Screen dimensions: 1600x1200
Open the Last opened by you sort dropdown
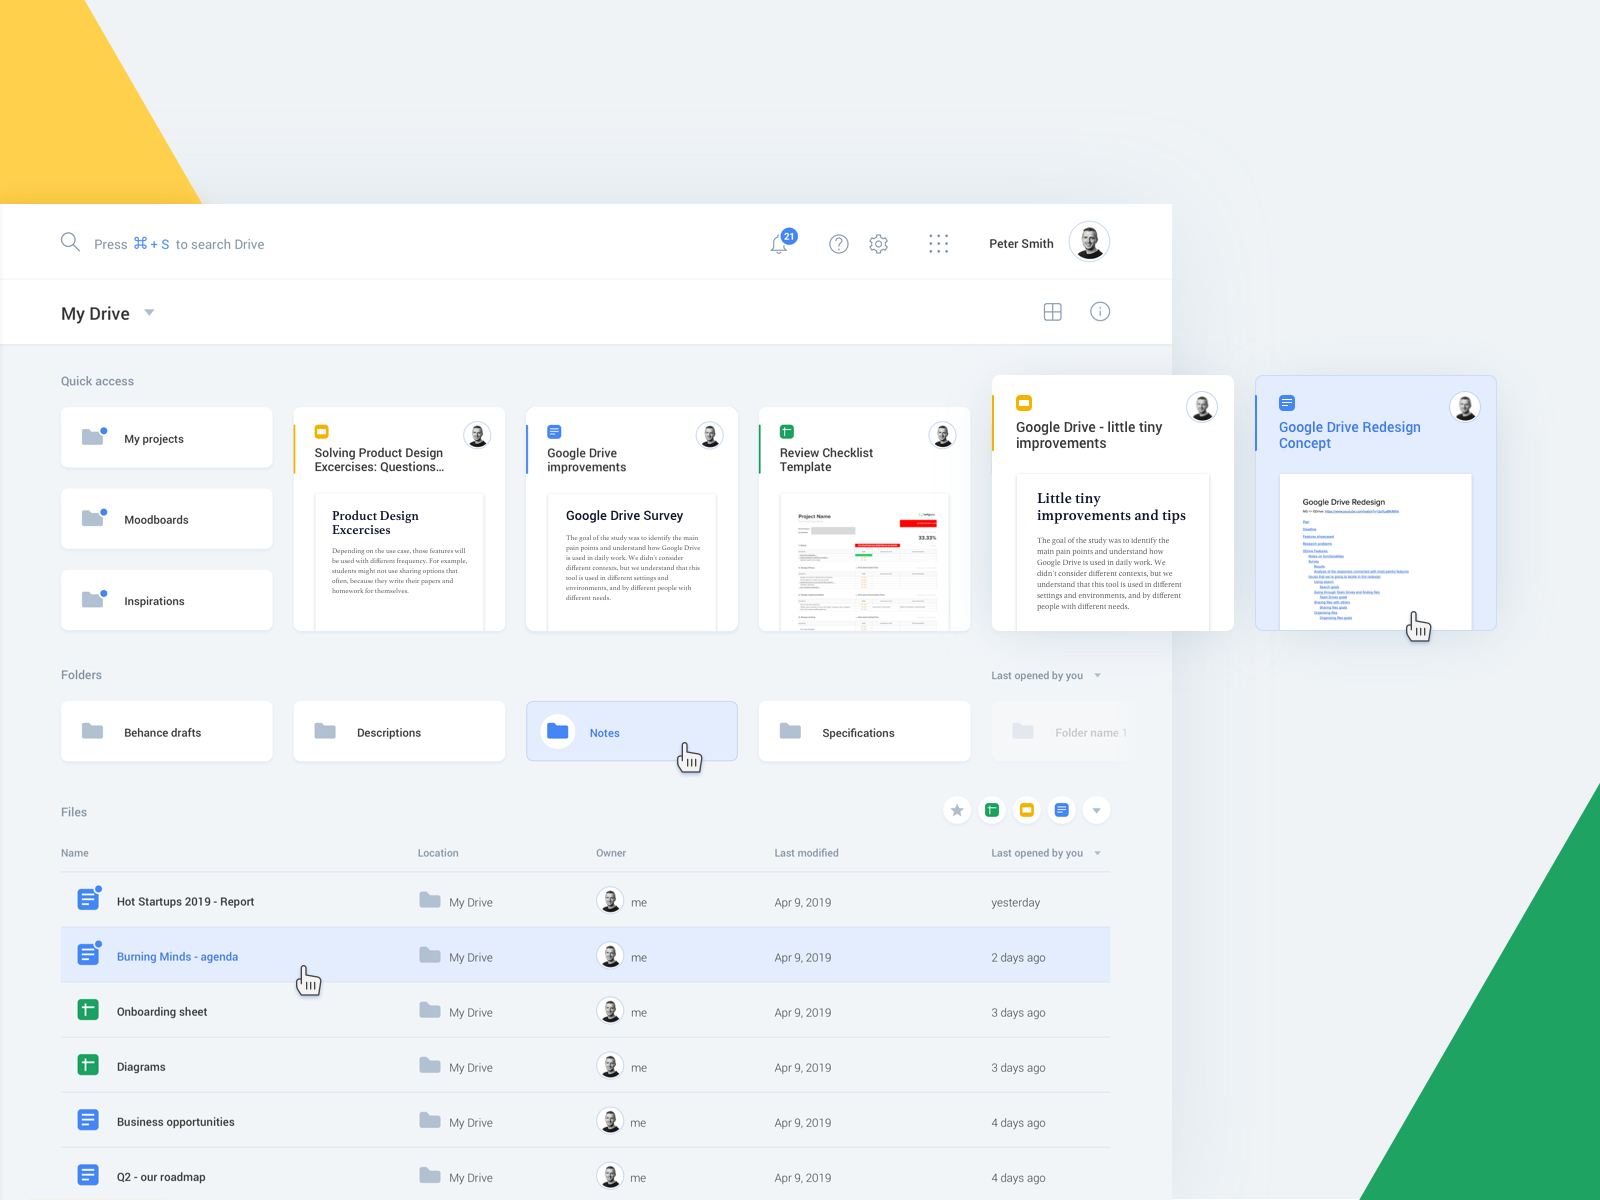tap(1045, 675)
